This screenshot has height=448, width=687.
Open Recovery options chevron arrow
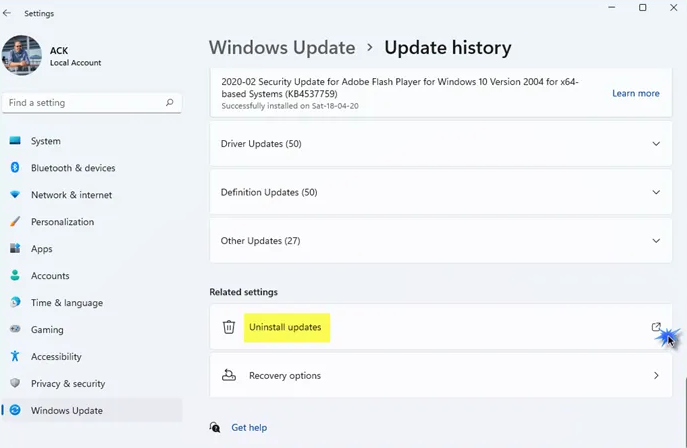pyautogui.click(x=656, y=376)
